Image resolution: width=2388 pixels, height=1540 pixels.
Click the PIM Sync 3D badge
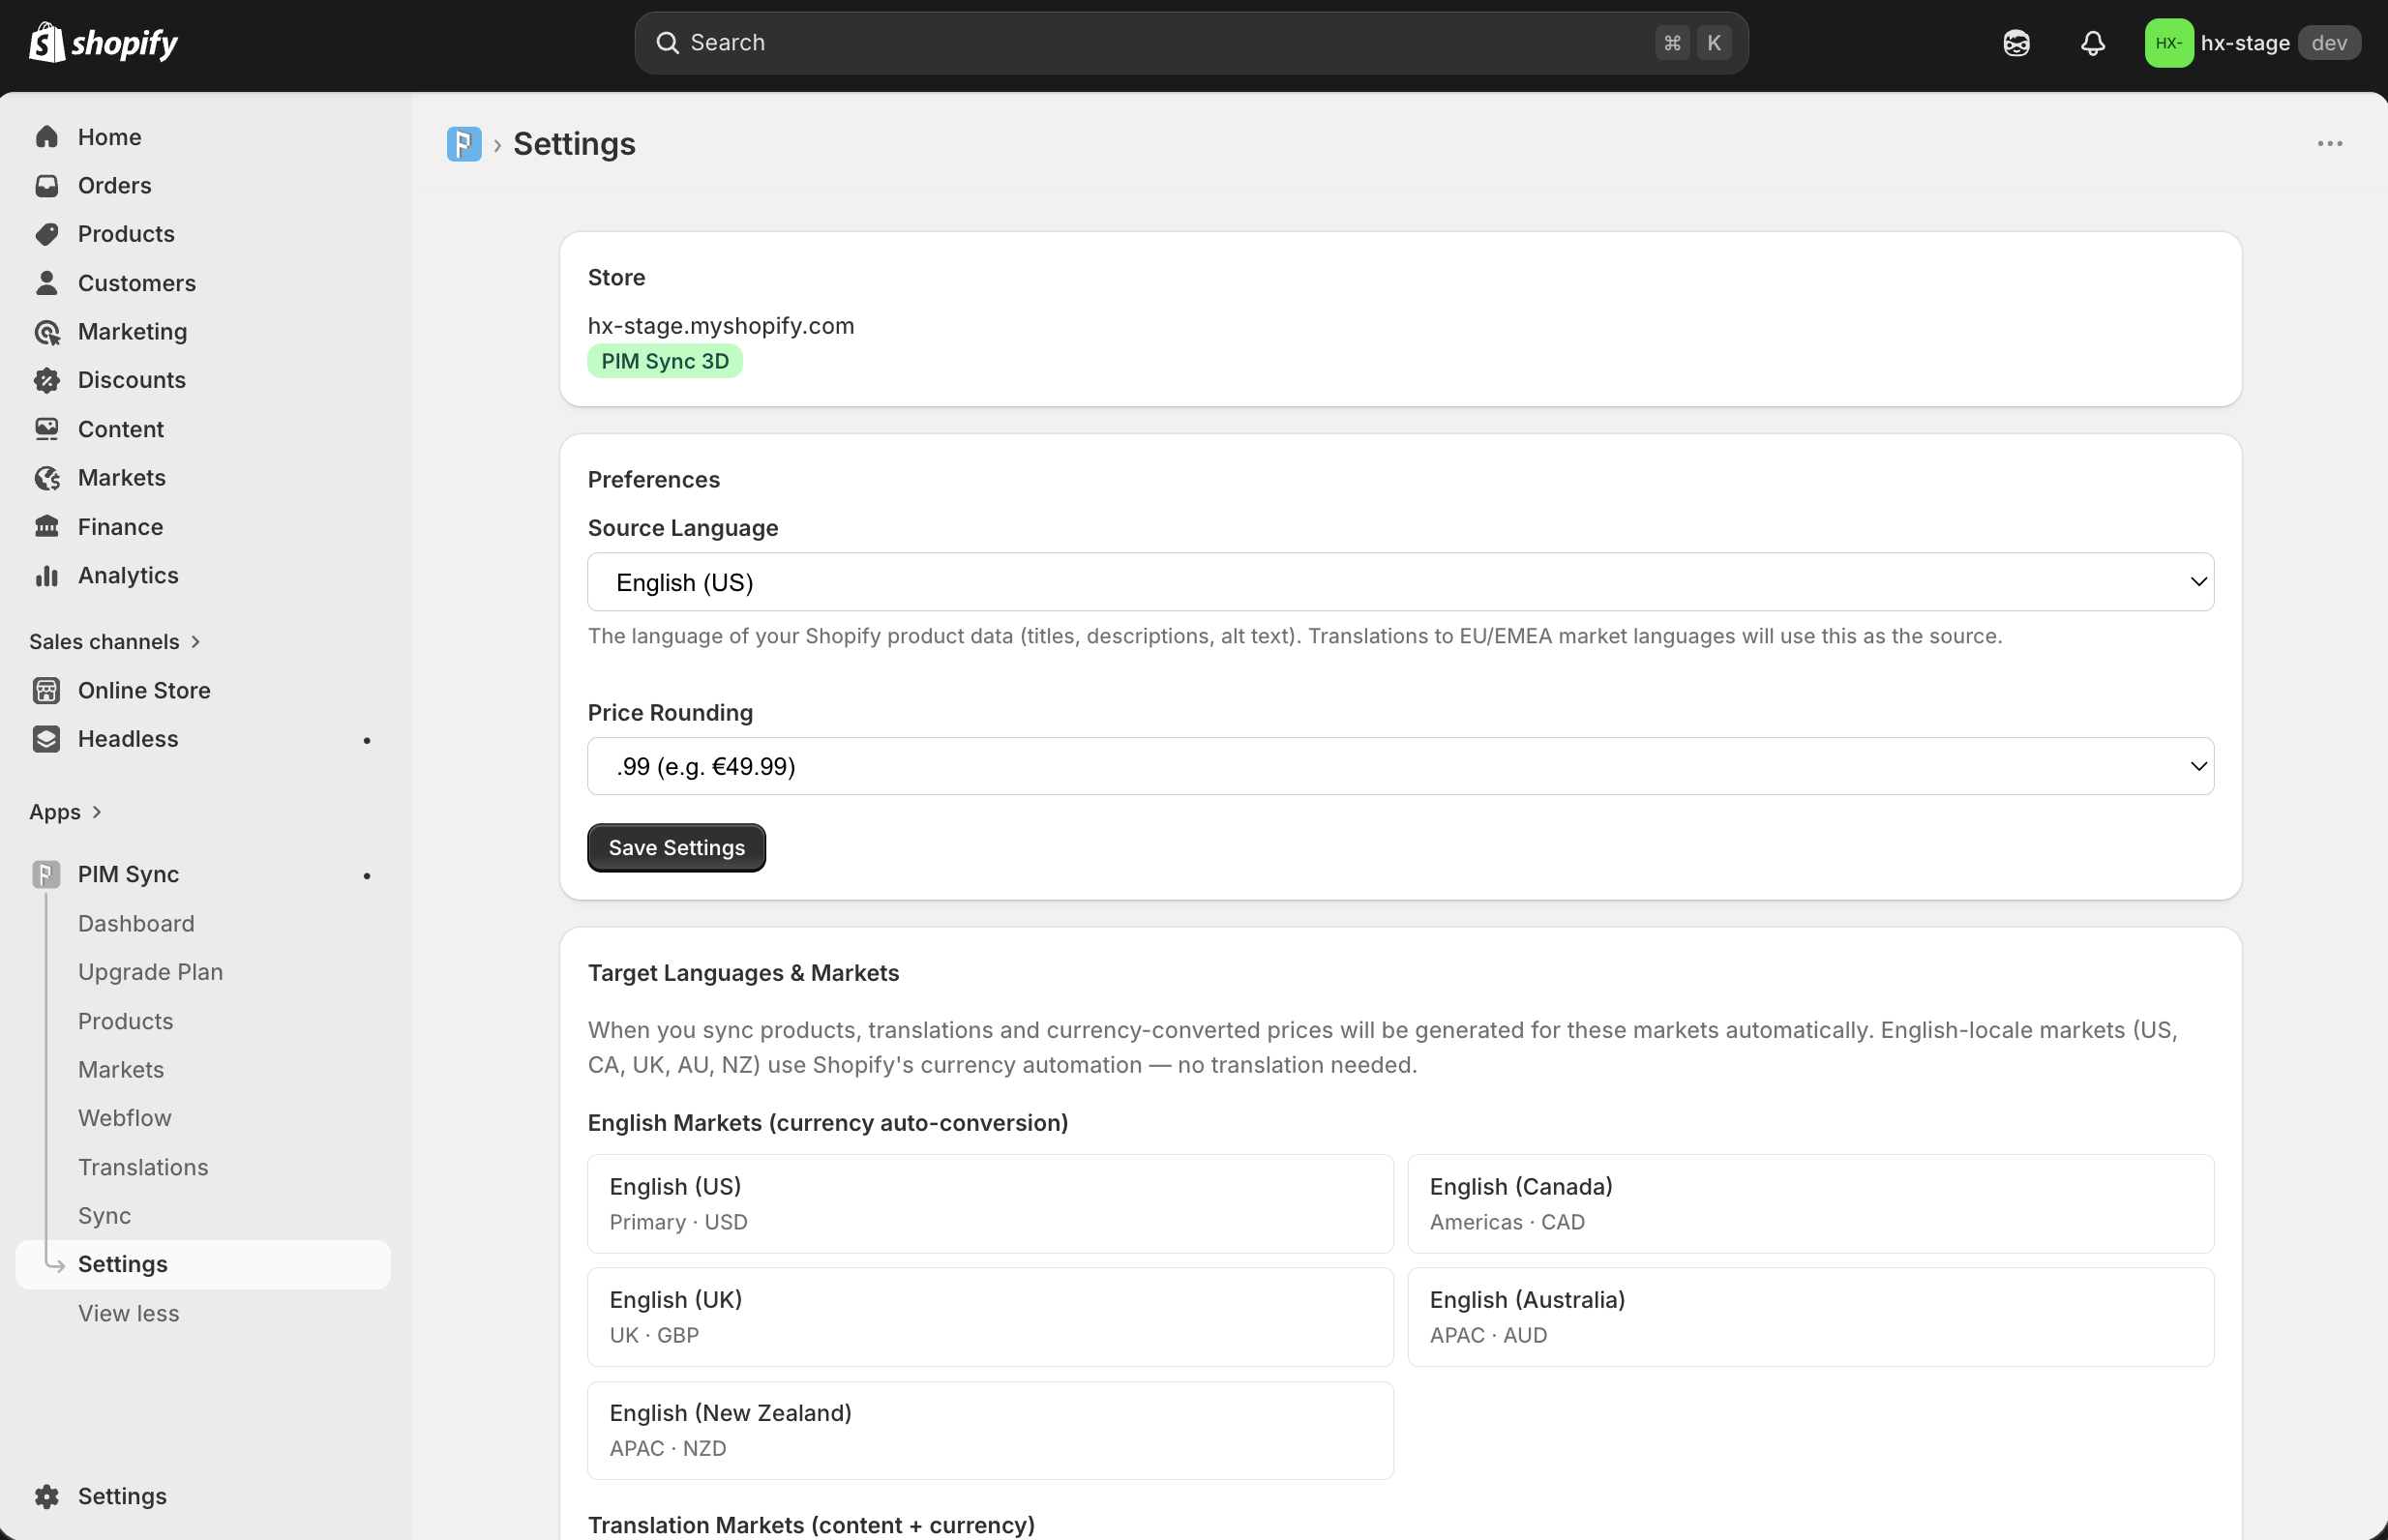click(x=665, y=361)
